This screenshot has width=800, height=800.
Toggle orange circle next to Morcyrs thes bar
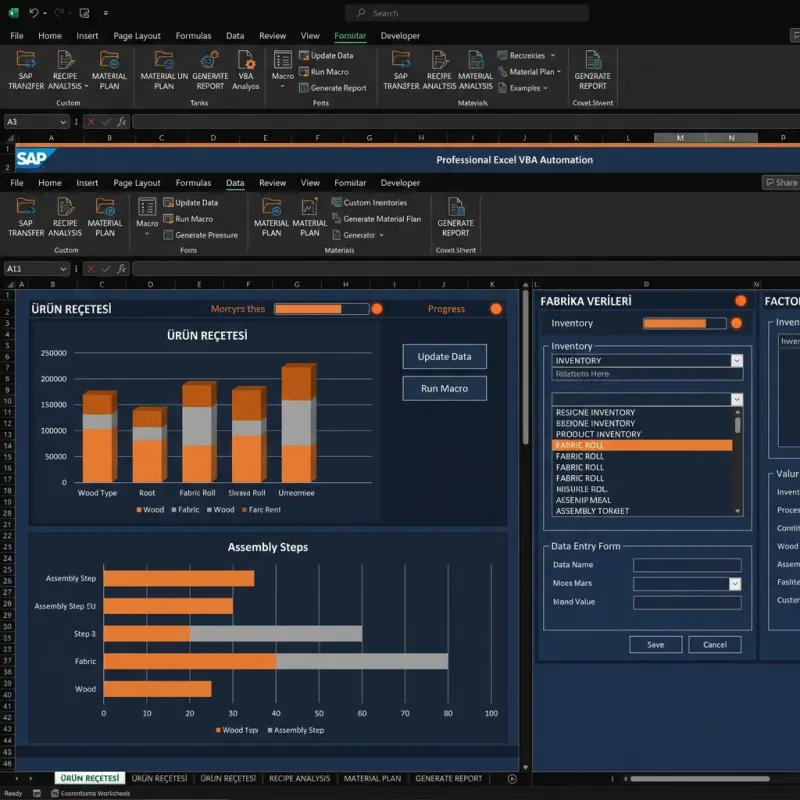(x=377, y=309)
